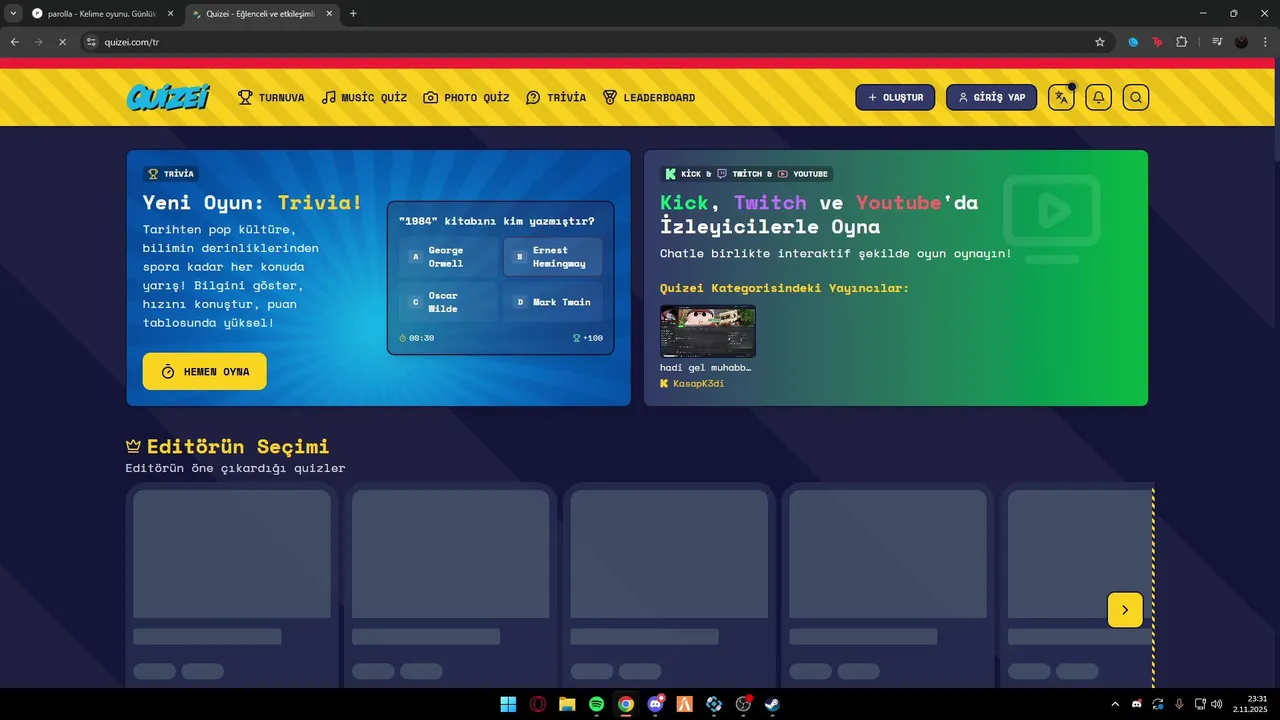Image resolution: width=1280 pixels, height=720 pixels.
Task: Open the volume control in tray
Action: (x=1217, y=704)
